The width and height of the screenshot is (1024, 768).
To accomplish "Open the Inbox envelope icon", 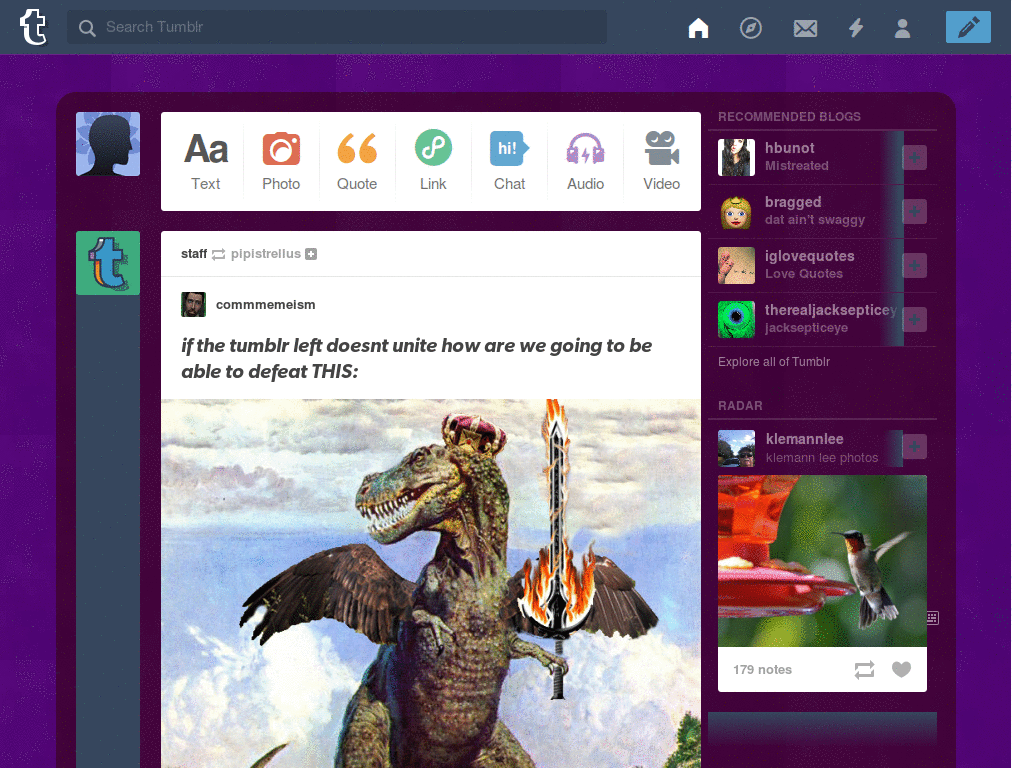I will click(x=805, y=28).
